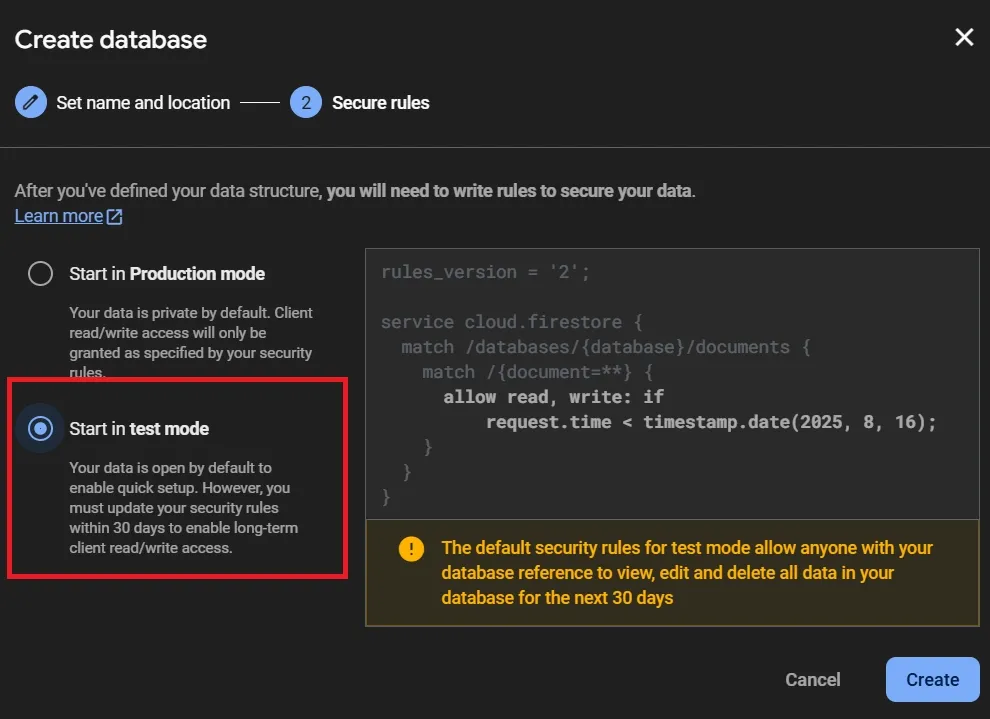This screenshot has width=990, height=719.
Task: Click the "Start in Production mode" label text
Action: click(167, 273)
